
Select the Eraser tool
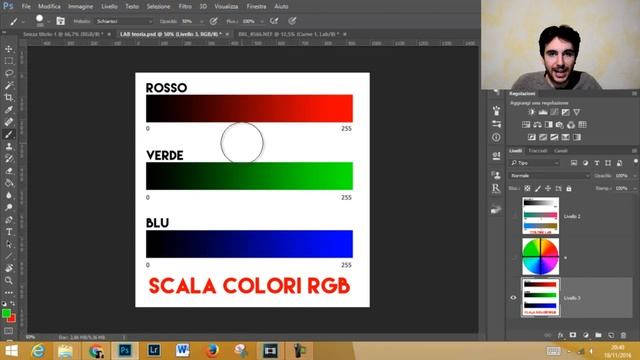pos(9,171)
